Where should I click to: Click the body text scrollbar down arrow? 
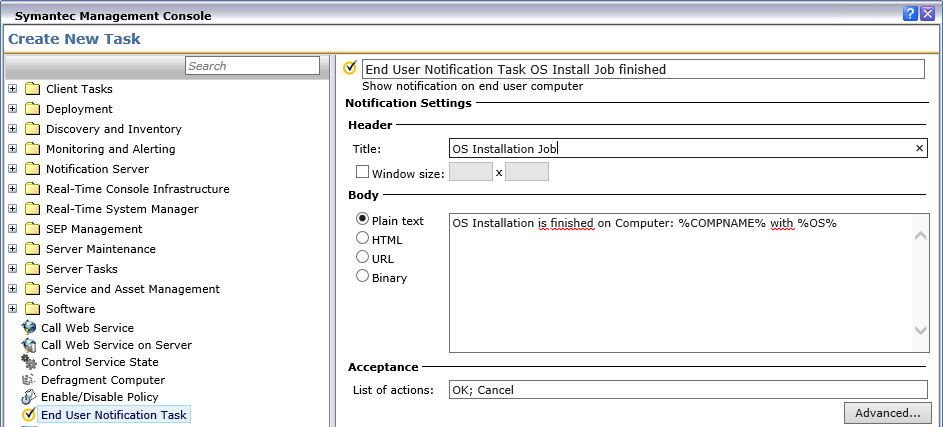tap(921, 331)
